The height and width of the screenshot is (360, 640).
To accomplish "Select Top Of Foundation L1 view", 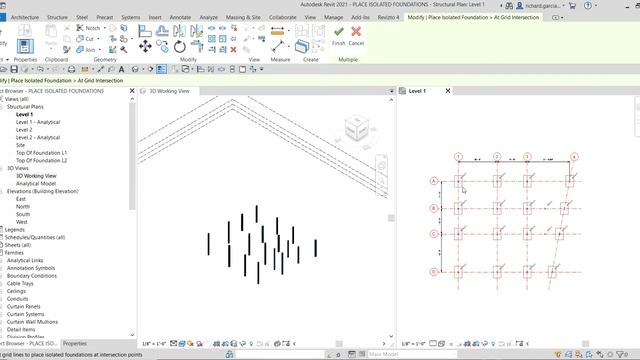I will [41, 153].
